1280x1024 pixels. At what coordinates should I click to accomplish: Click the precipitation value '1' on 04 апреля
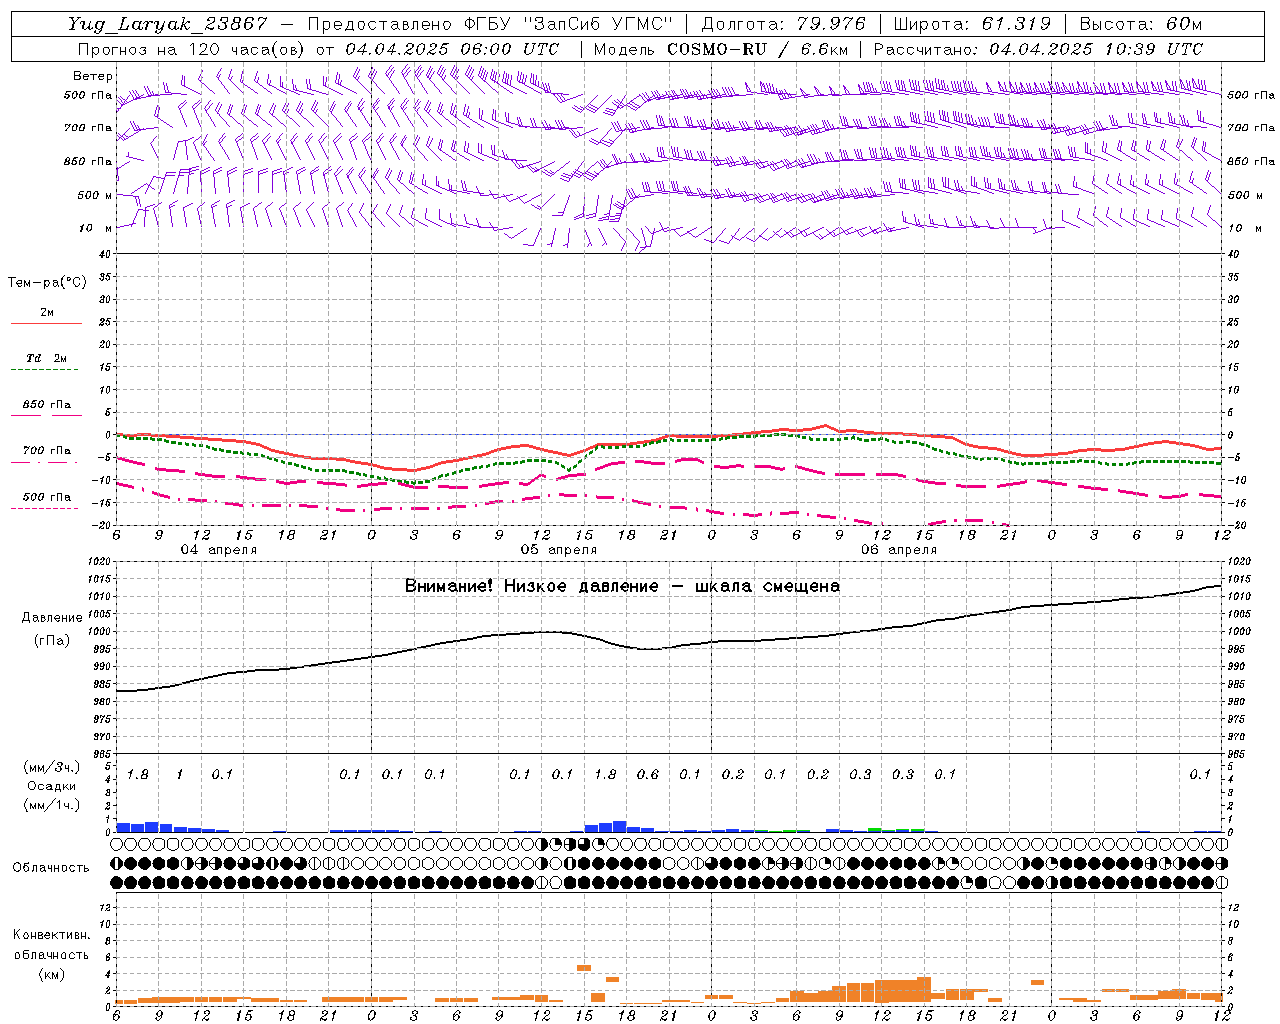(x=180, y=774)
